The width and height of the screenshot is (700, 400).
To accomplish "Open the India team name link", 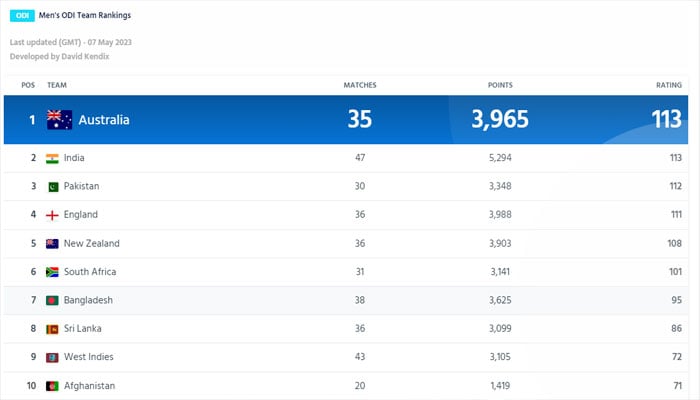I will click(75, 158).
